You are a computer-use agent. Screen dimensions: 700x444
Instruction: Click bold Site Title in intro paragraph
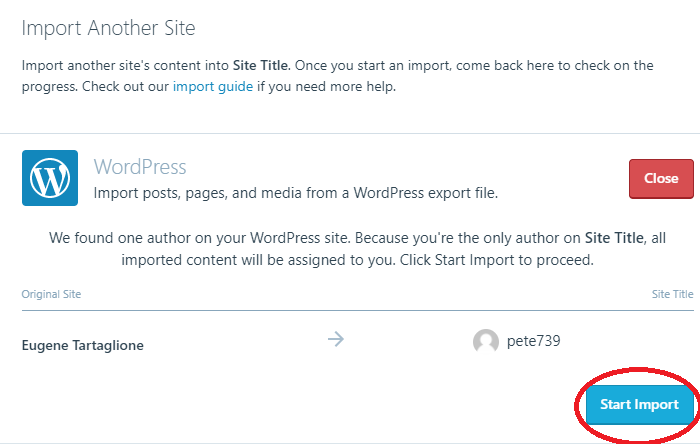pos(262,66)
